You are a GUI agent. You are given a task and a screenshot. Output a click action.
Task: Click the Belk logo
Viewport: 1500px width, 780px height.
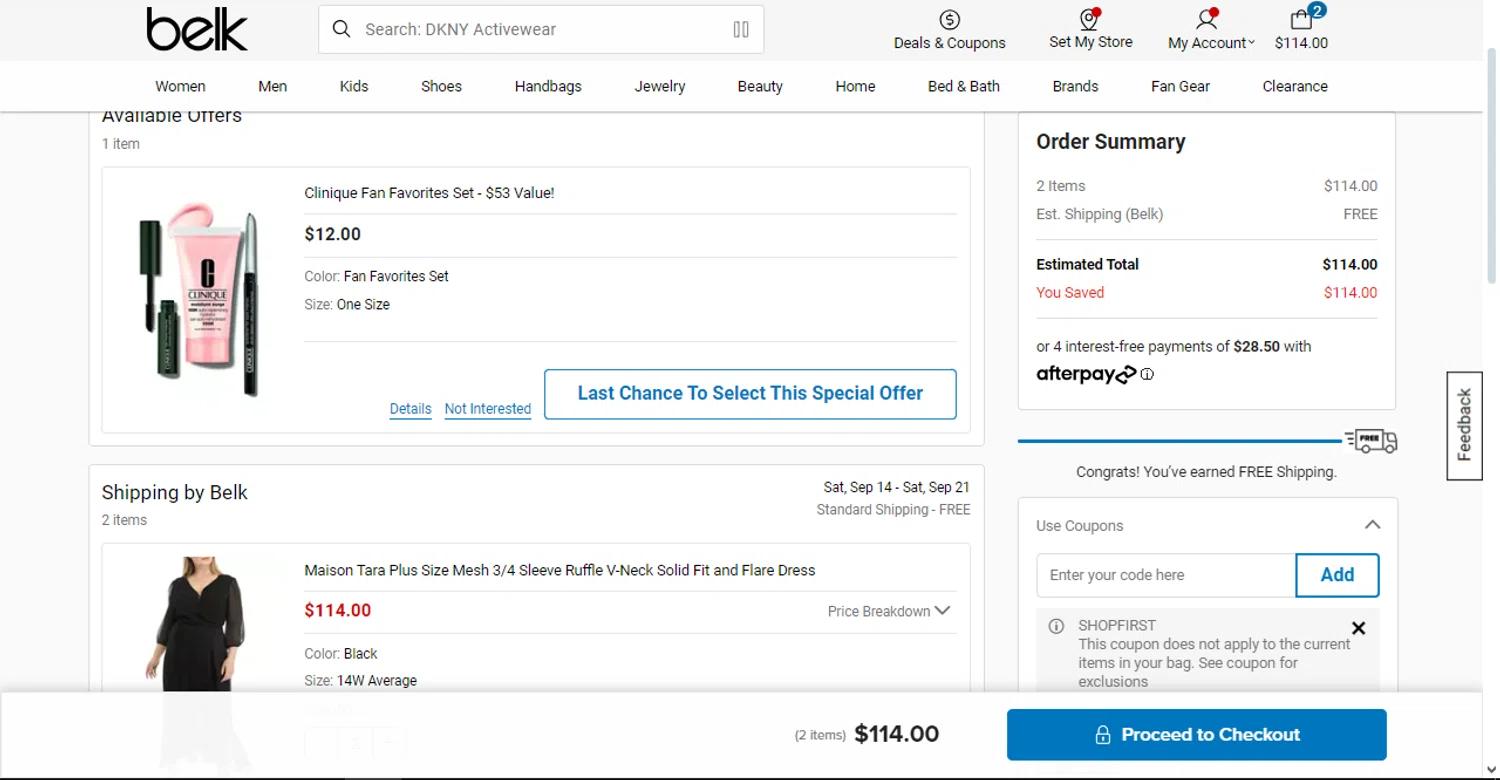[x=197, y=29]
